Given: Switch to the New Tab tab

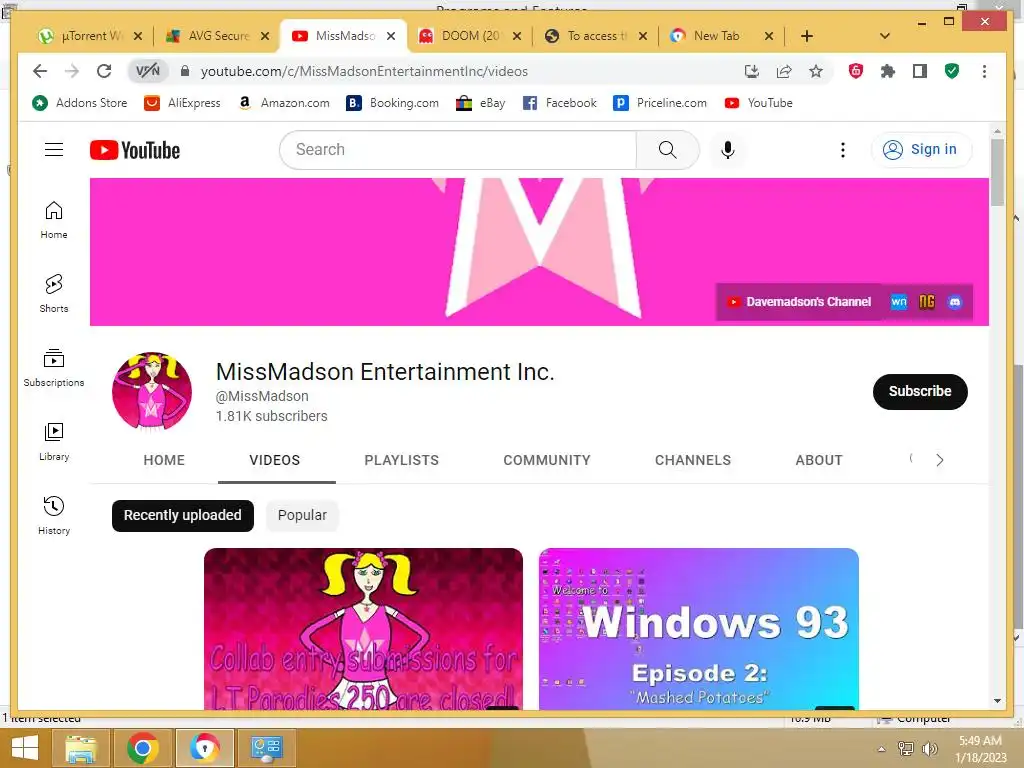Looking at the screenshot, I should 722,36.
